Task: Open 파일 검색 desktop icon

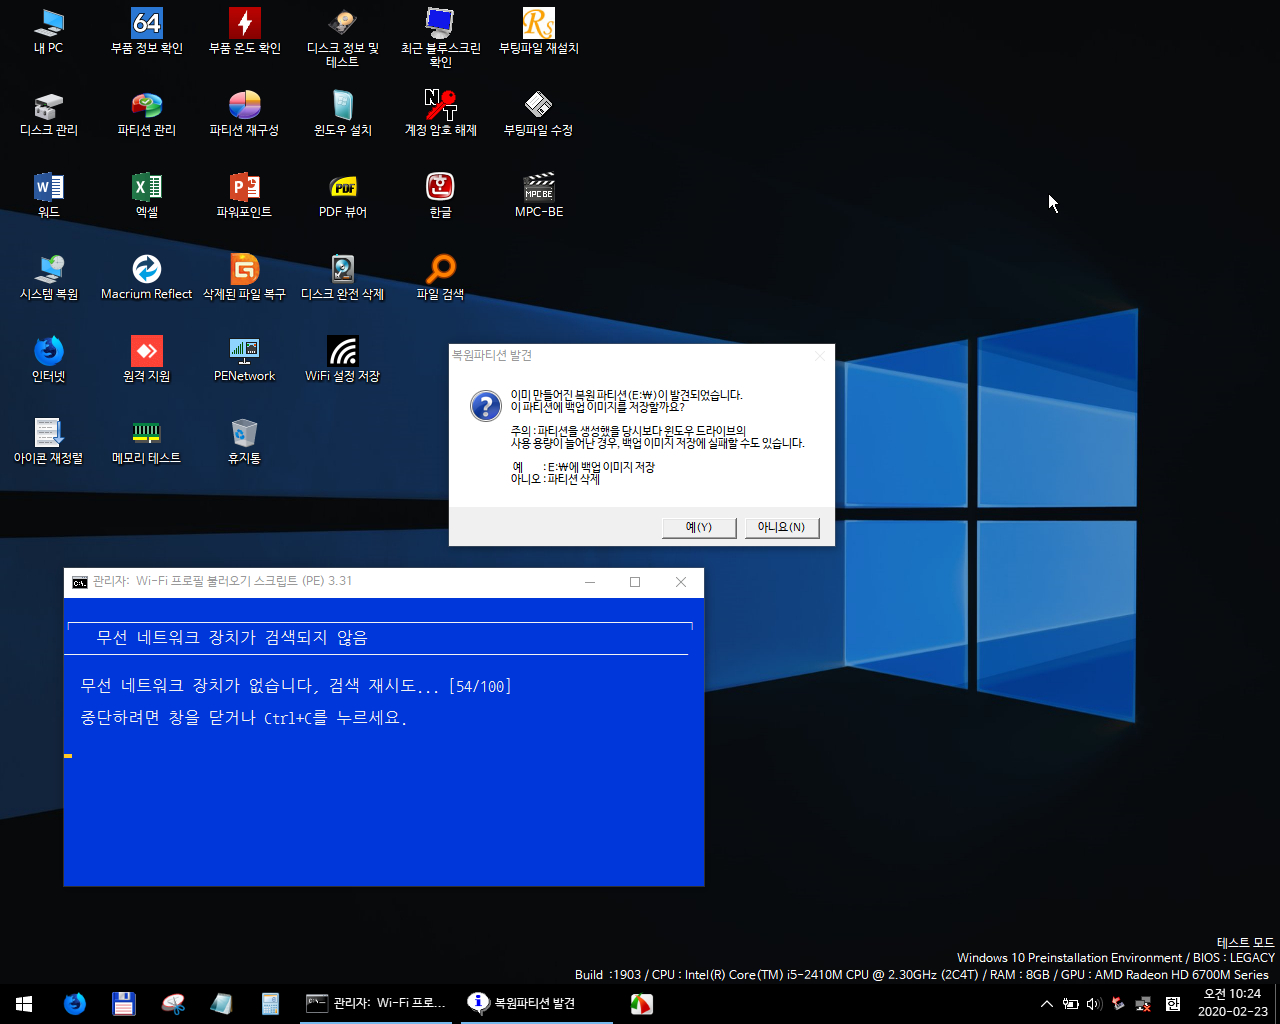Action: point(441,277)
